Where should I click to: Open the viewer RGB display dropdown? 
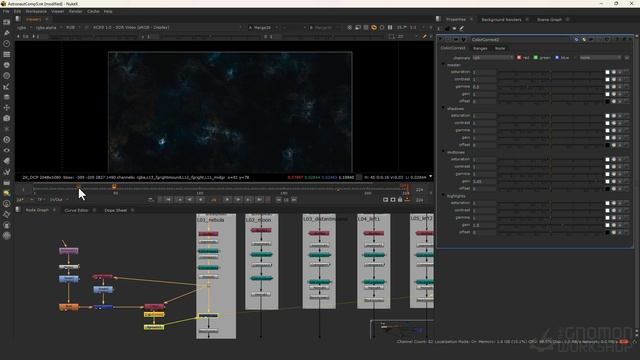(x=73, y=27)
